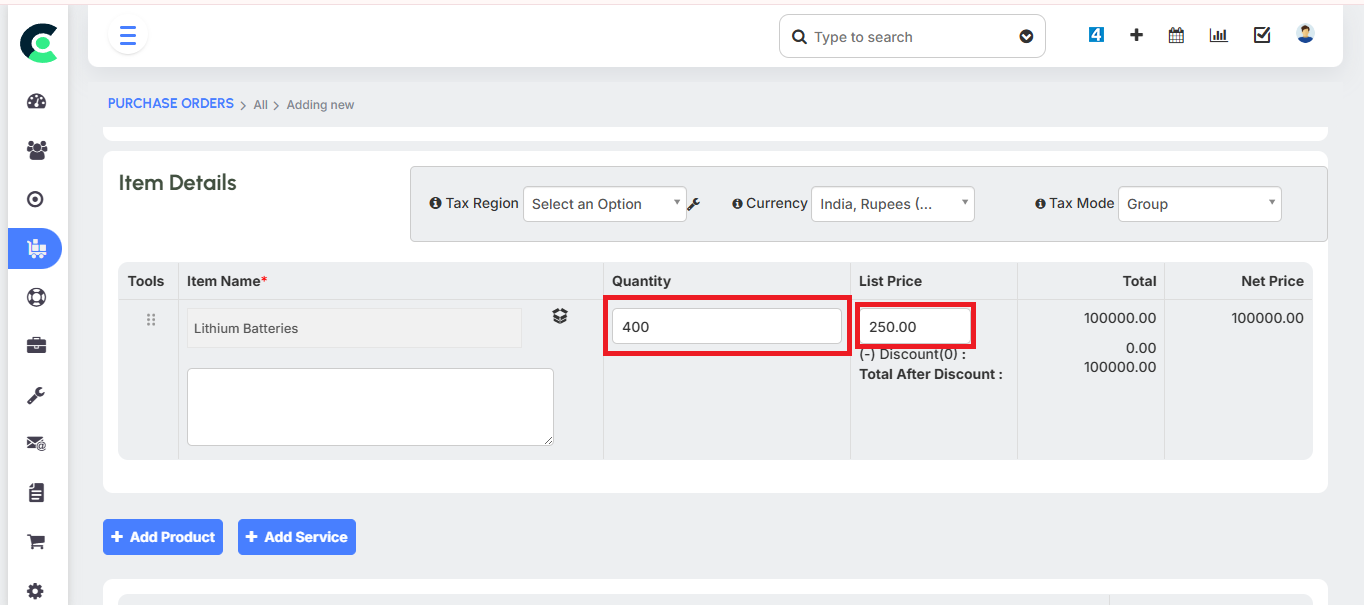Click the stacked layers icon next to Lithium Batteries
The image size is (1364, 605).
[x=560, y=315]
